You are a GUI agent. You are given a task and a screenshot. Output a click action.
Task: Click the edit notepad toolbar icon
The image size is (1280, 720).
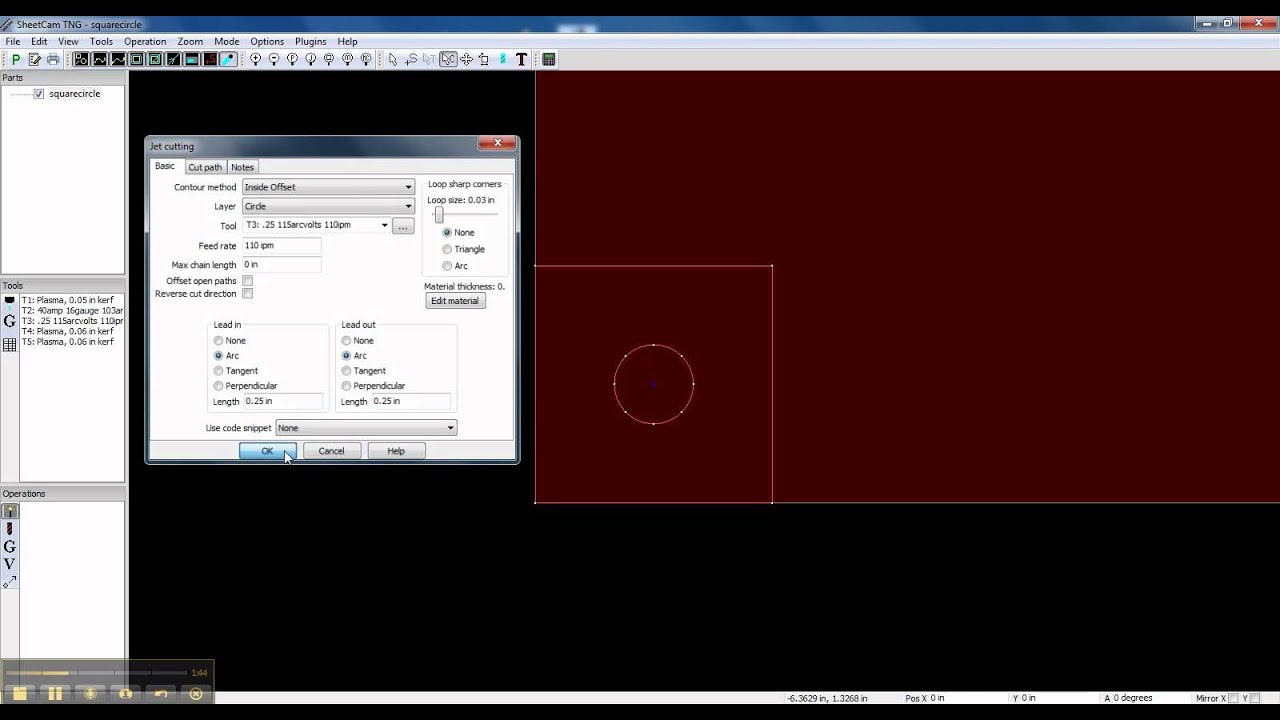click(34, 59)
